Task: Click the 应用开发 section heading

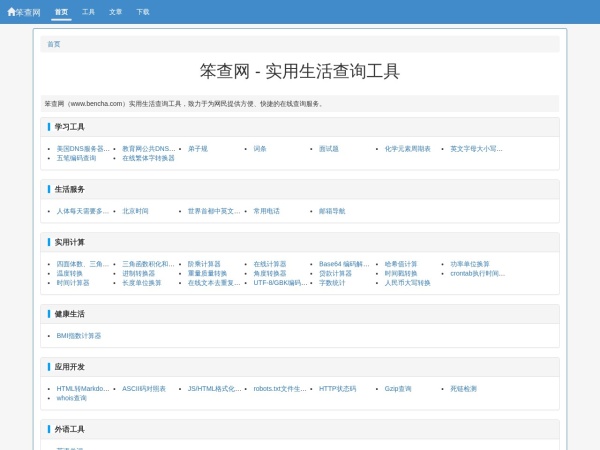Action: coord(69,367)
